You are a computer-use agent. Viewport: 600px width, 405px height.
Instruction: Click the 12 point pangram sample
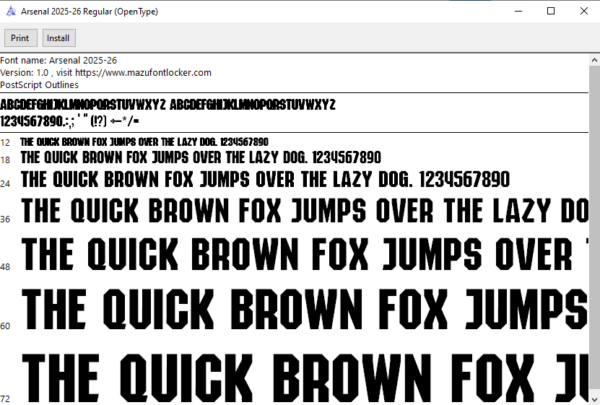click(144, 142)
